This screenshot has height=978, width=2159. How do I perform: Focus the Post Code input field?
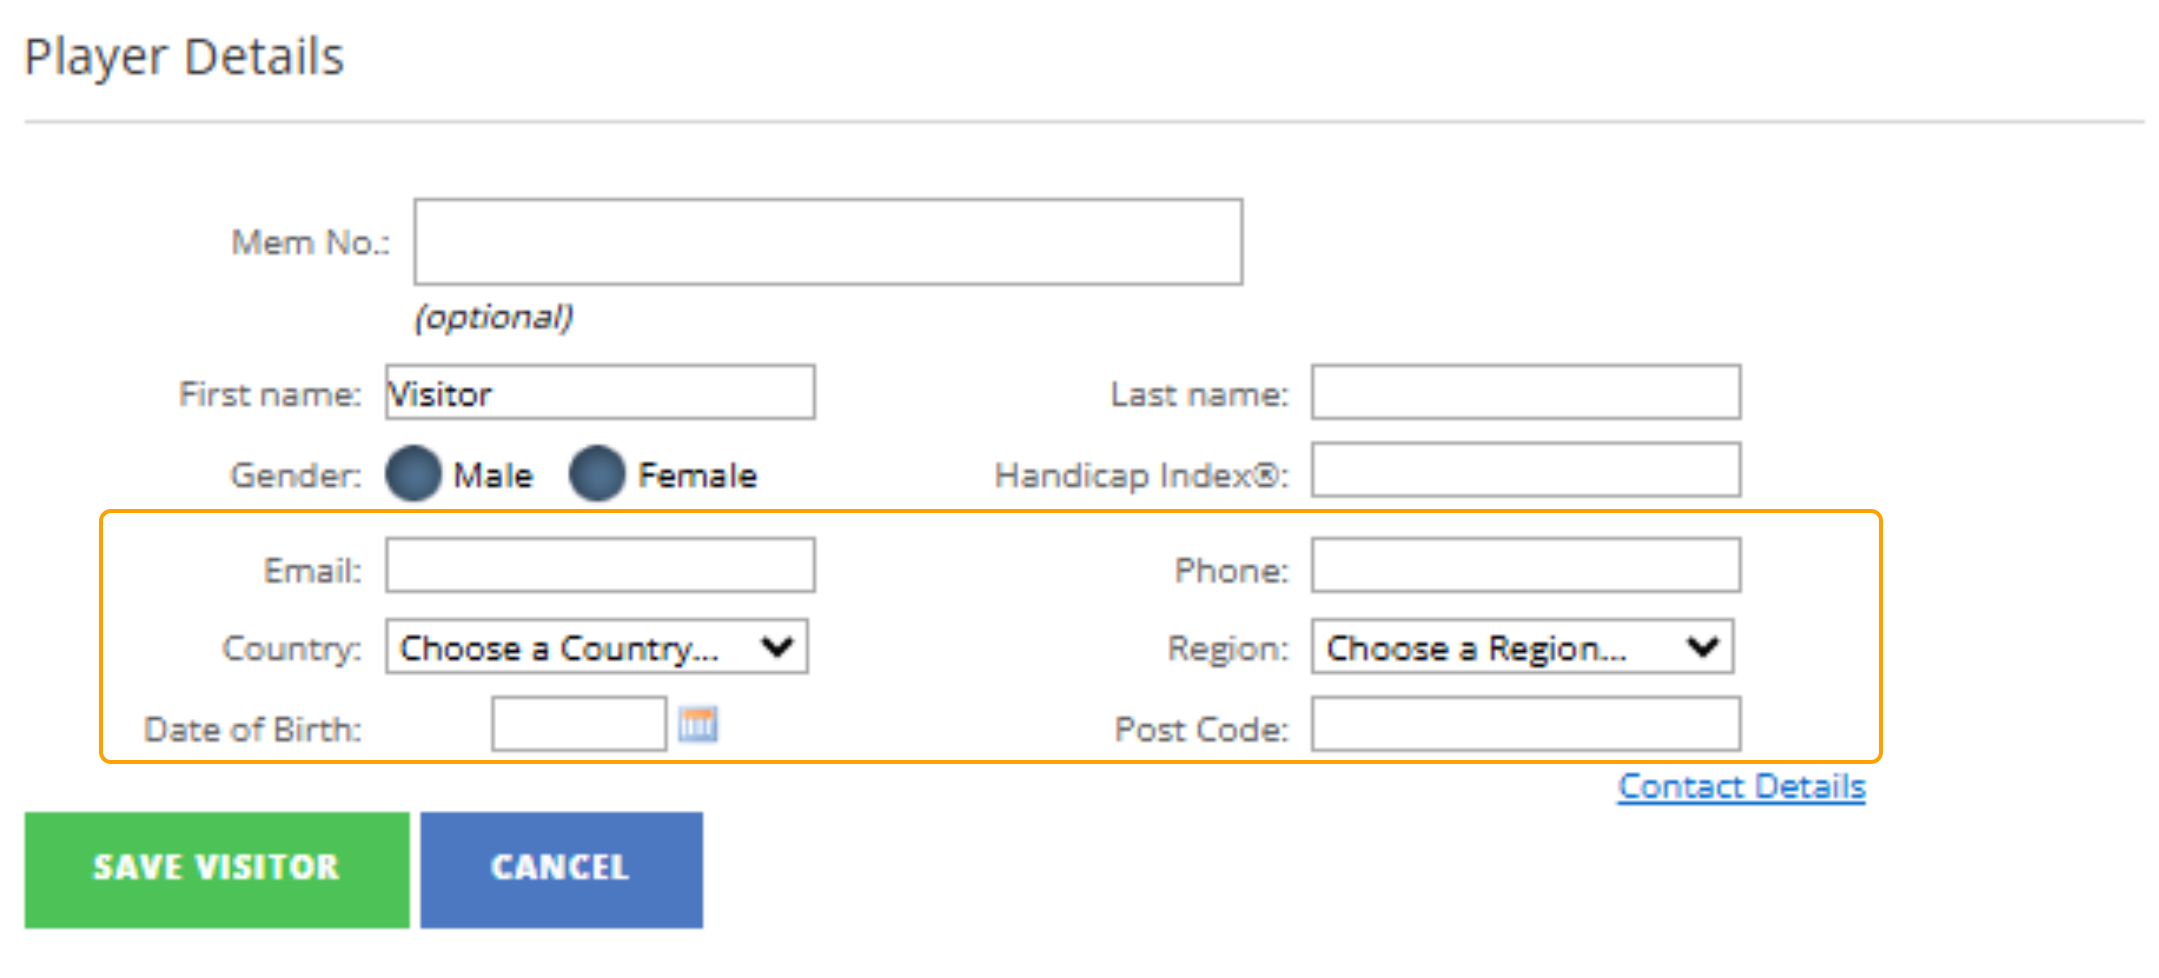click(x=1525, y=724)
